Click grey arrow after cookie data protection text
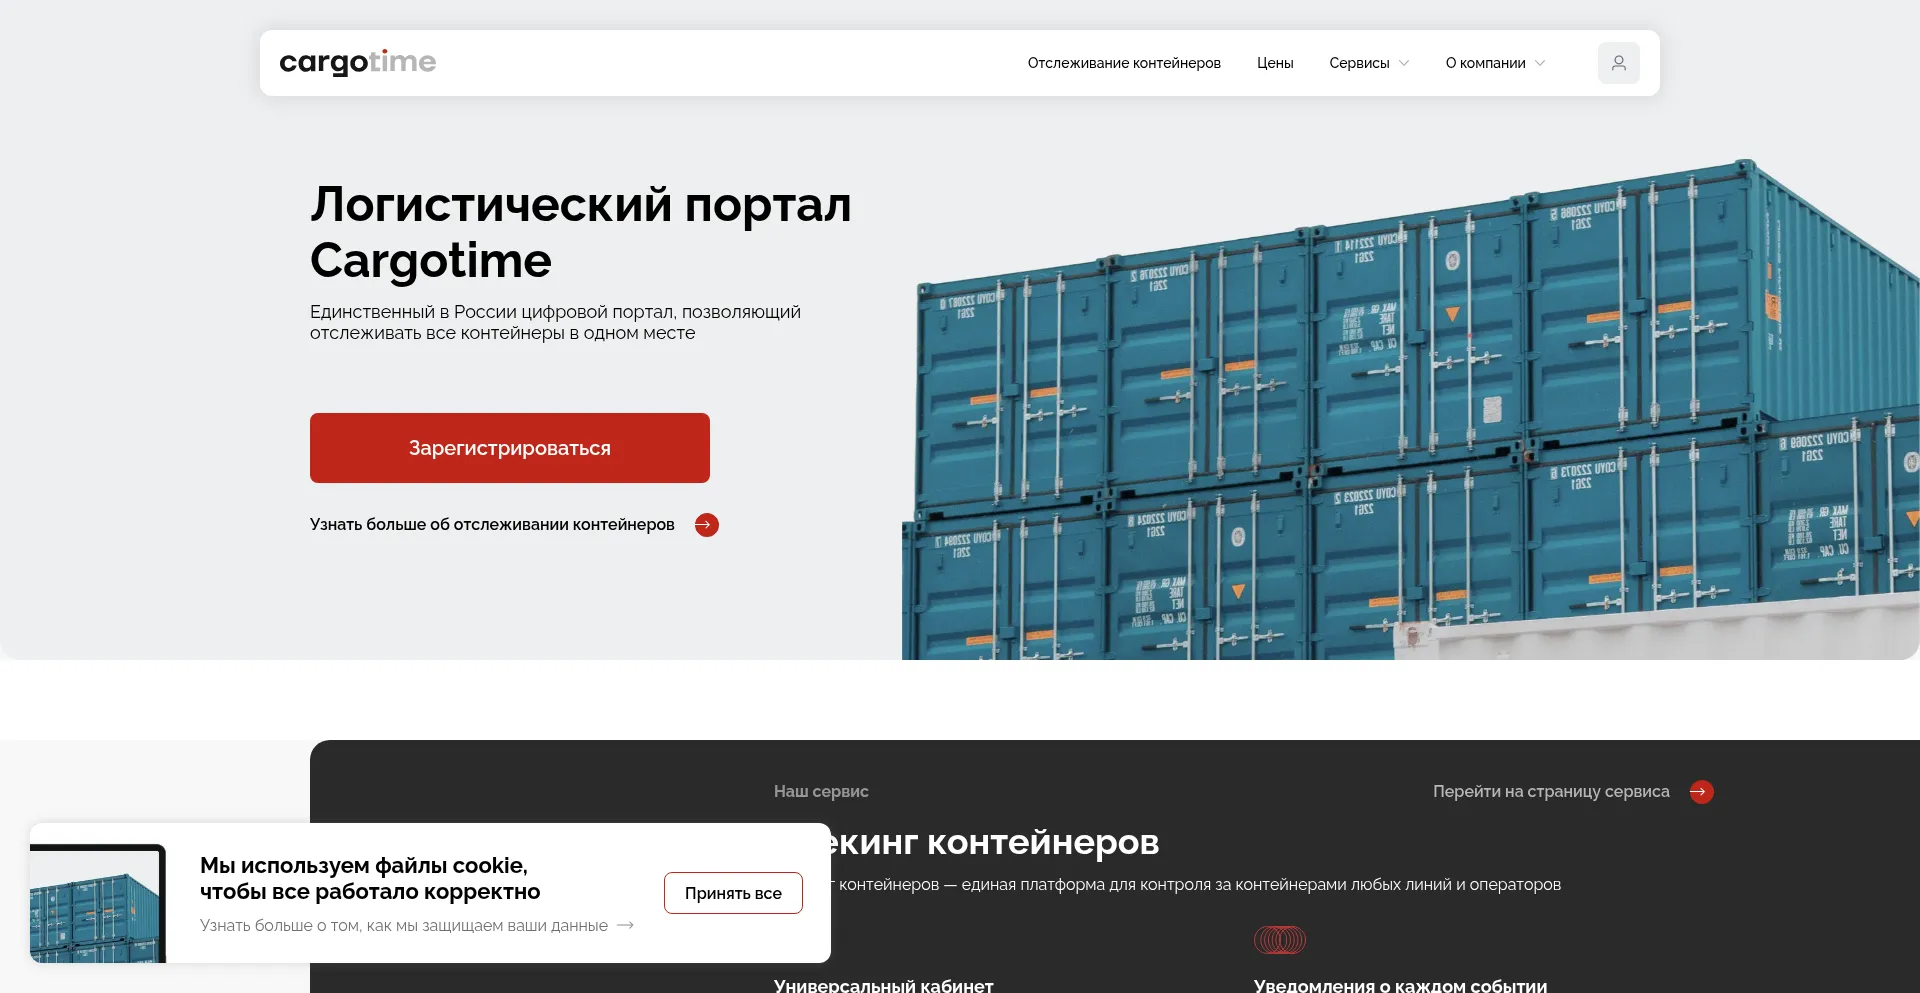Screen dimensions: 1920x993 626,926
